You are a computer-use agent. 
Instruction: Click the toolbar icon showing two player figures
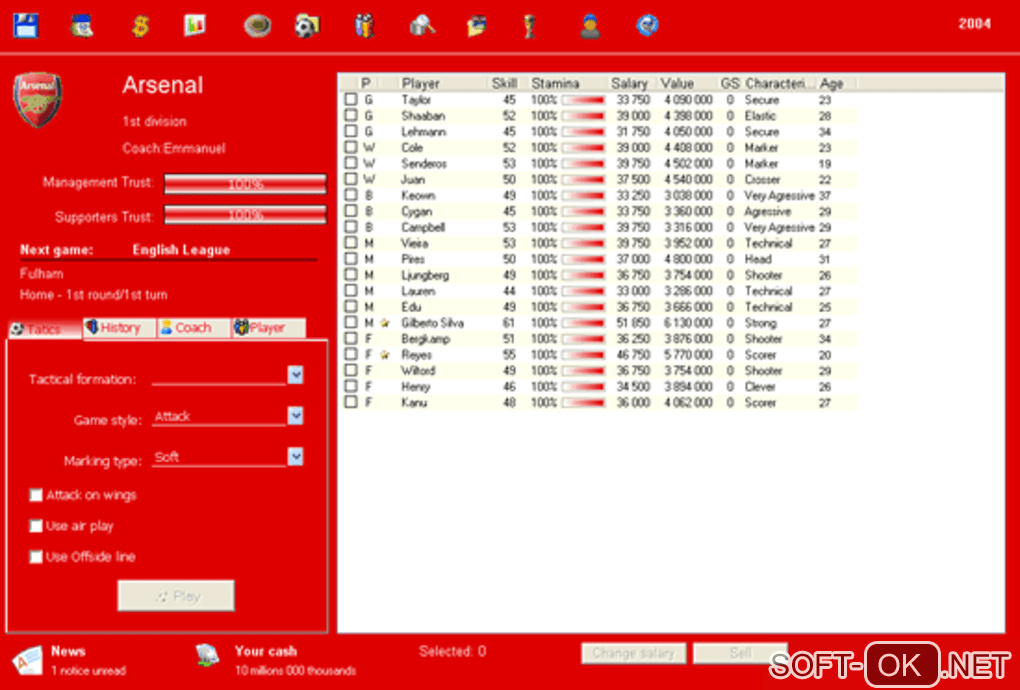[x=365, y=26]
